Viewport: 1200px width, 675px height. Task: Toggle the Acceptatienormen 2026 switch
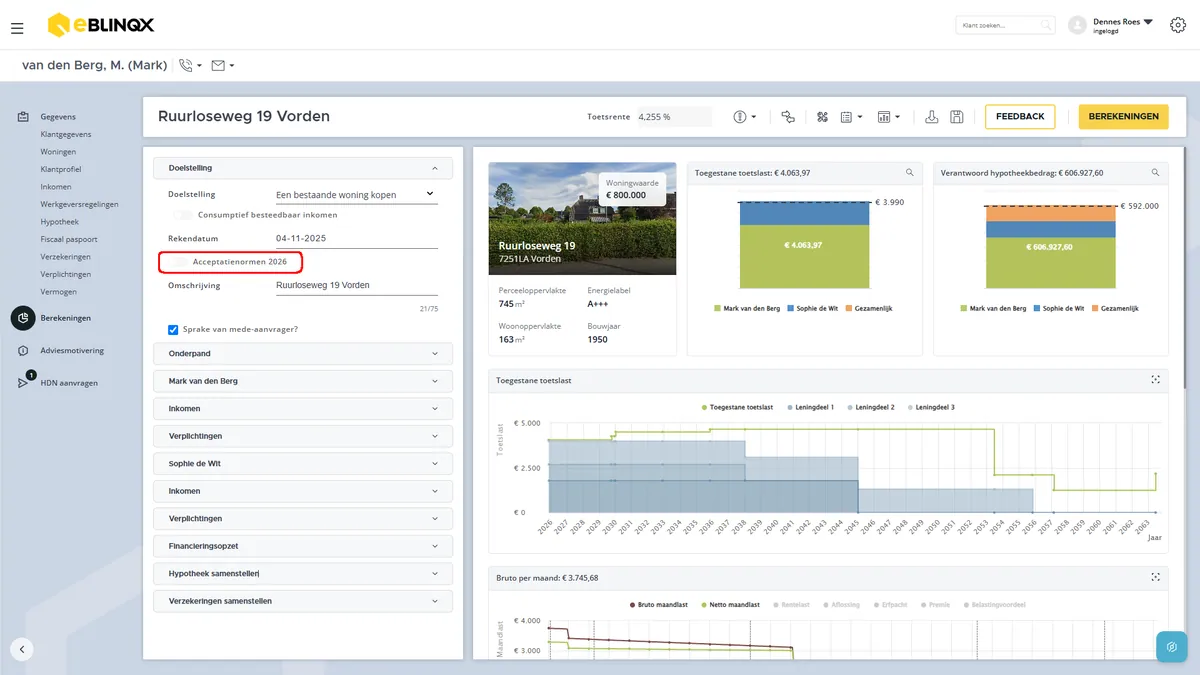[177, 262]
